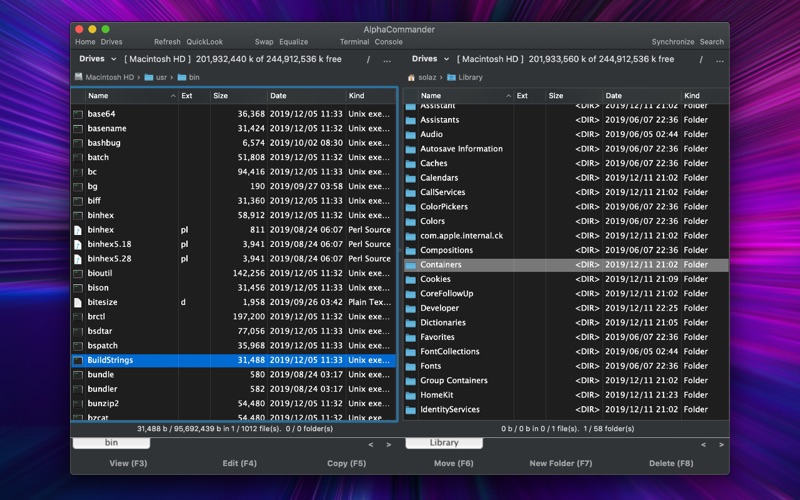This screenshot has height=500, width=800.
Task: Open the left panel Drives dropdown
Action: (x=97, y=59)
